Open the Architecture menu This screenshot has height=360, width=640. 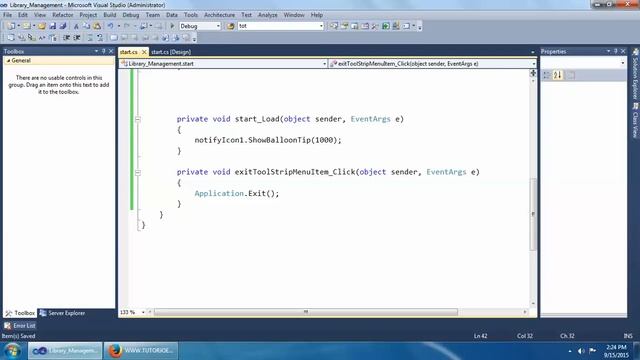click(x=219, y=15)
